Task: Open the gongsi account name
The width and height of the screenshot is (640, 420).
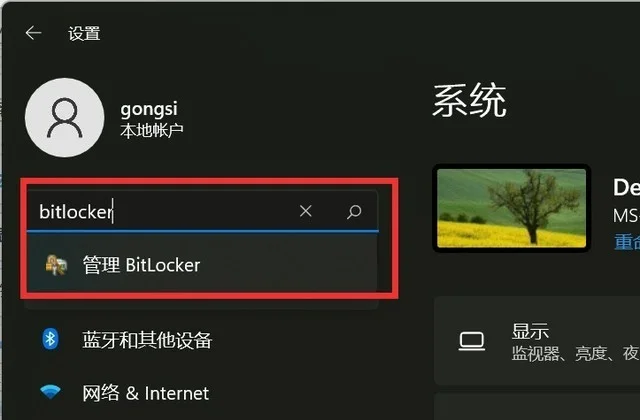Action: pos(149,109)
